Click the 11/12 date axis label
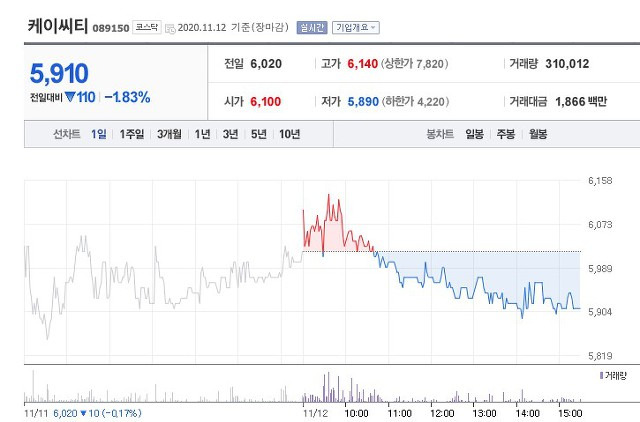This screenshot has height=422, width=640. (316, 413)
